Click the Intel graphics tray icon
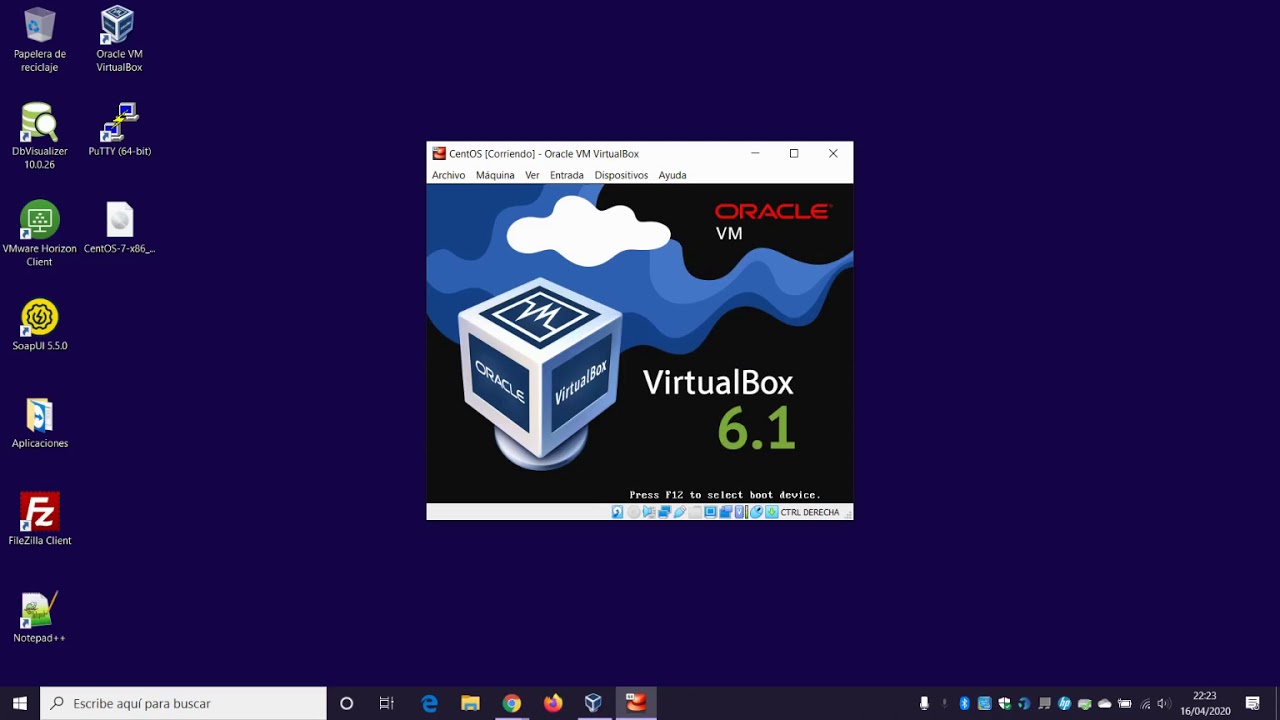 (985, 703)
